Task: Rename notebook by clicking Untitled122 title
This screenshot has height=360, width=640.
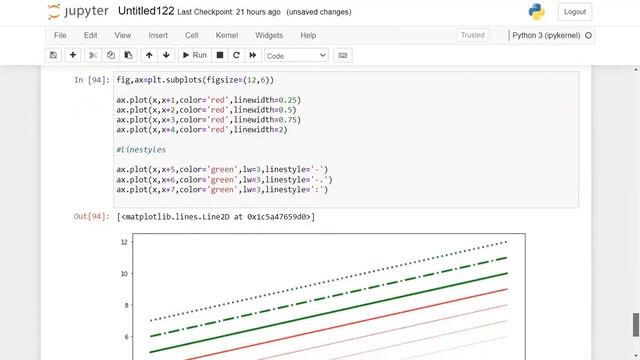Action: click(146, 11)
